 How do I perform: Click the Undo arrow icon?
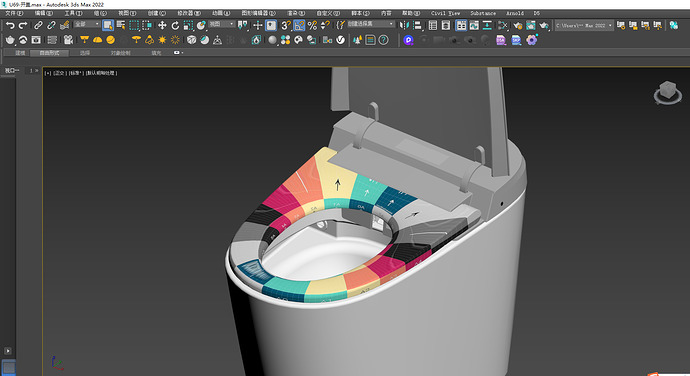10,26
